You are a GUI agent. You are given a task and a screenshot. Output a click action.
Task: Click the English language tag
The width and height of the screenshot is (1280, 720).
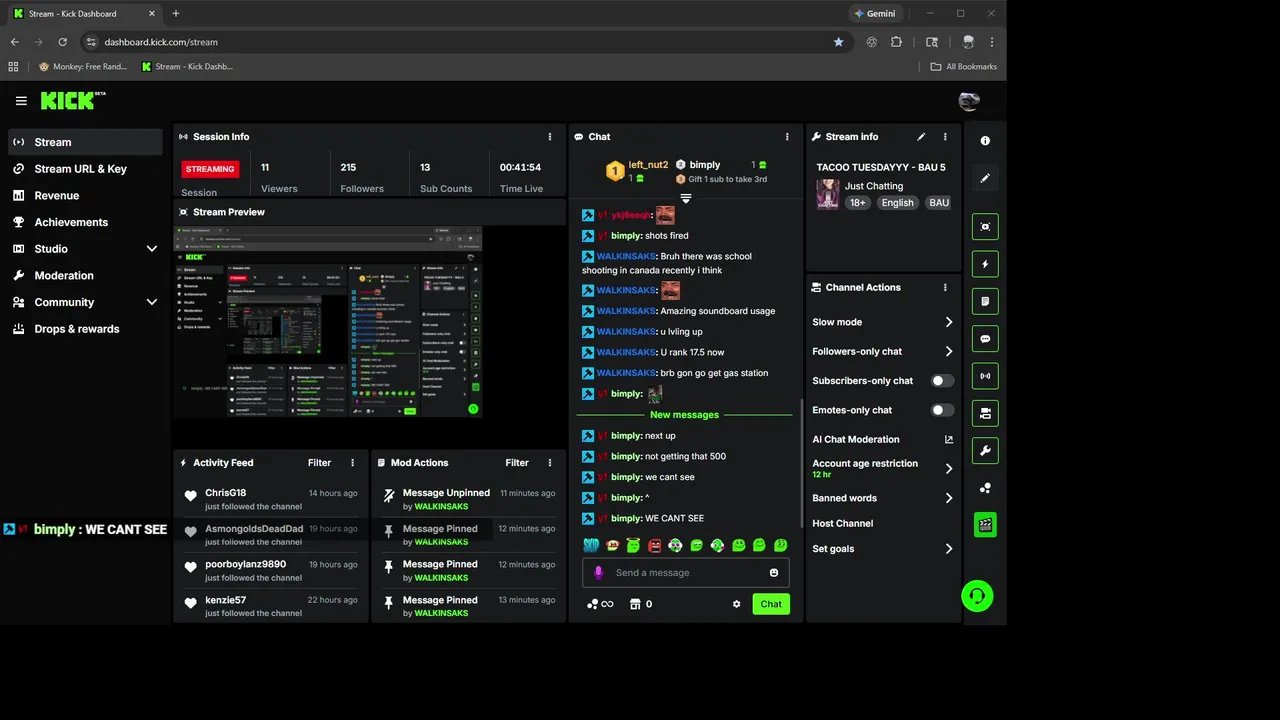click(897, 202)
